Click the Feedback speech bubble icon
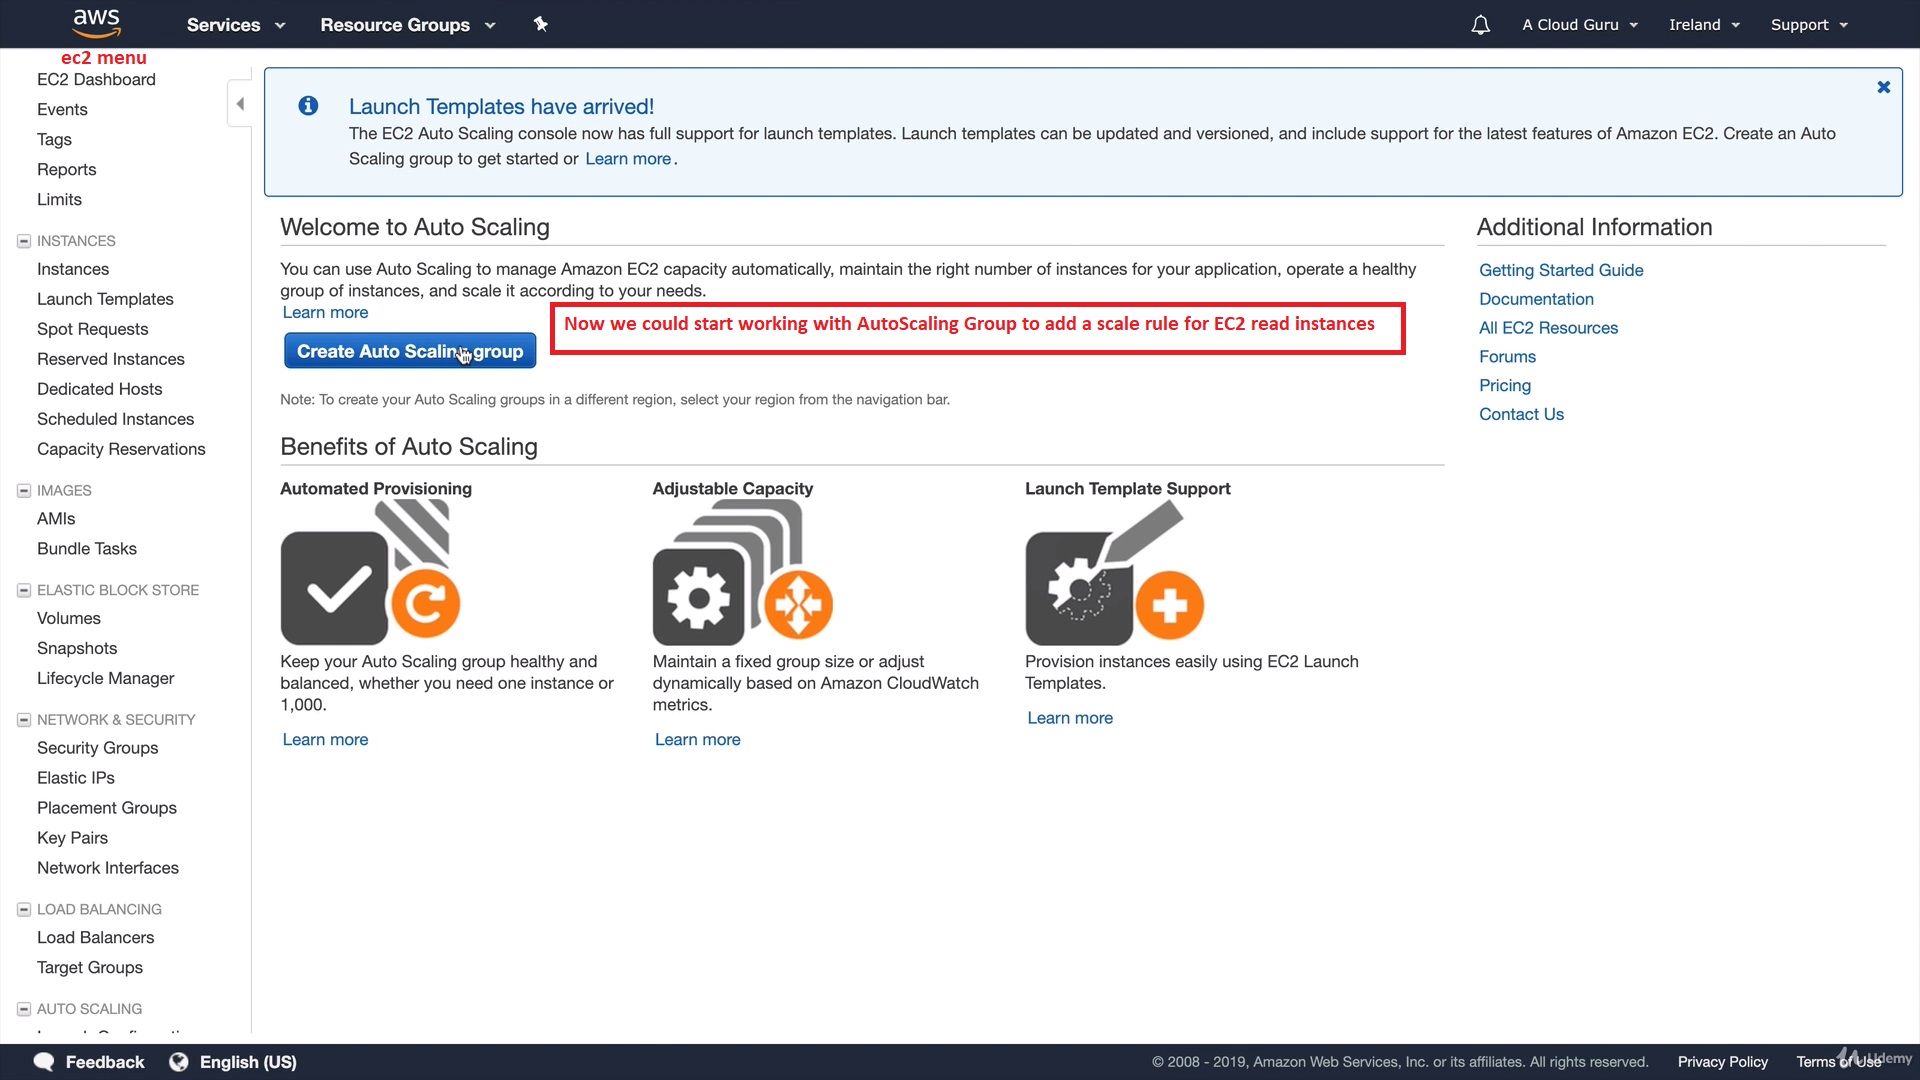The image size is (1920, 1080). [x=44, y=1062]
